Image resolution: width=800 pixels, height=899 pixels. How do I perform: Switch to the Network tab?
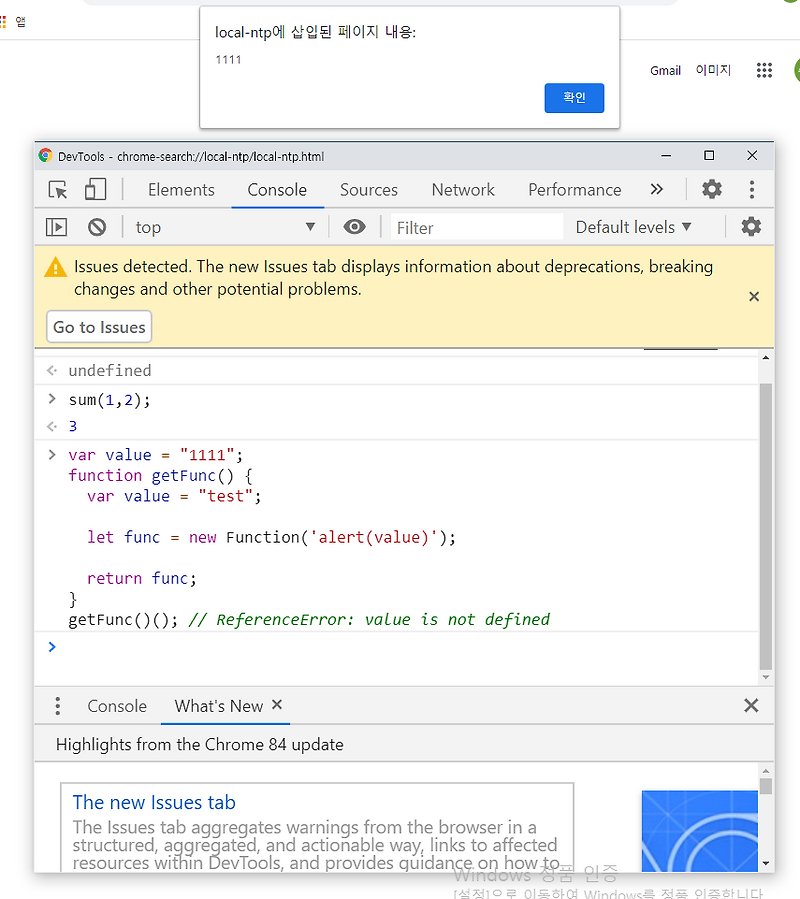(463, 190)
